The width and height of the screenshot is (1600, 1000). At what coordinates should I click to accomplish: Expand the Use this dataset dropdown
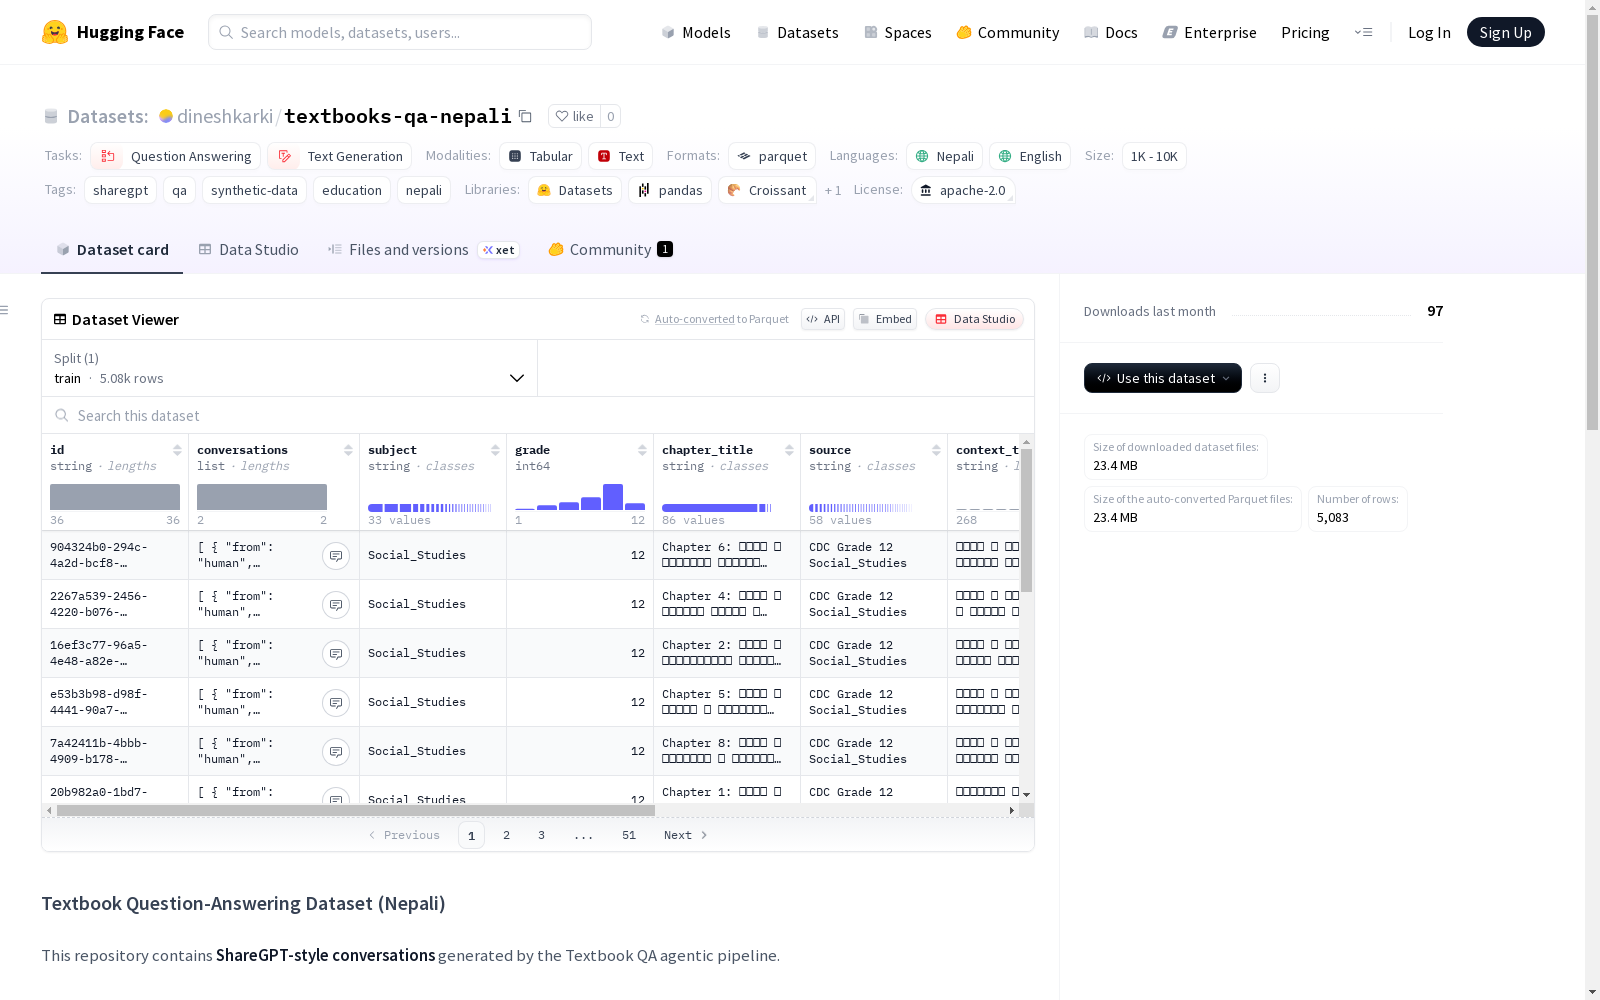(x=1163, y=378)
